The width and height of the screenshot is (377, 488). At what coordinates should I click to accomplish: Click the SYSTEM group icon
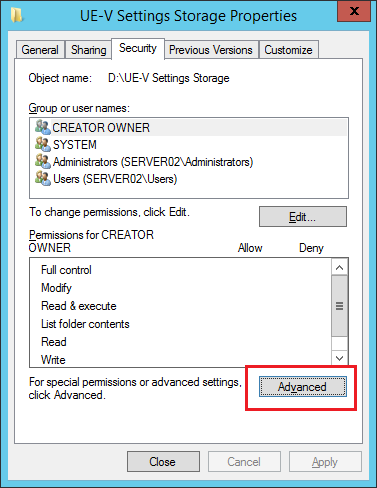43,144
